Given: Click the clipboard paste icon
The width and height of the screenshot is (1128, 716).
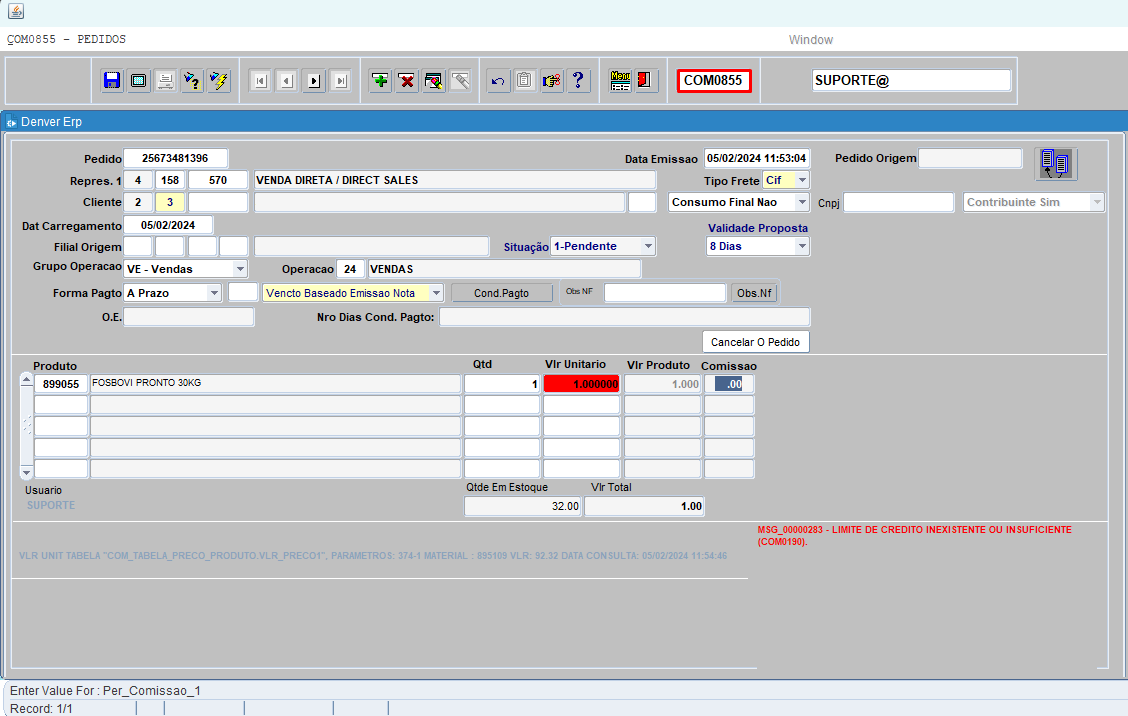Looking at the screenshot, I should 524,81.
